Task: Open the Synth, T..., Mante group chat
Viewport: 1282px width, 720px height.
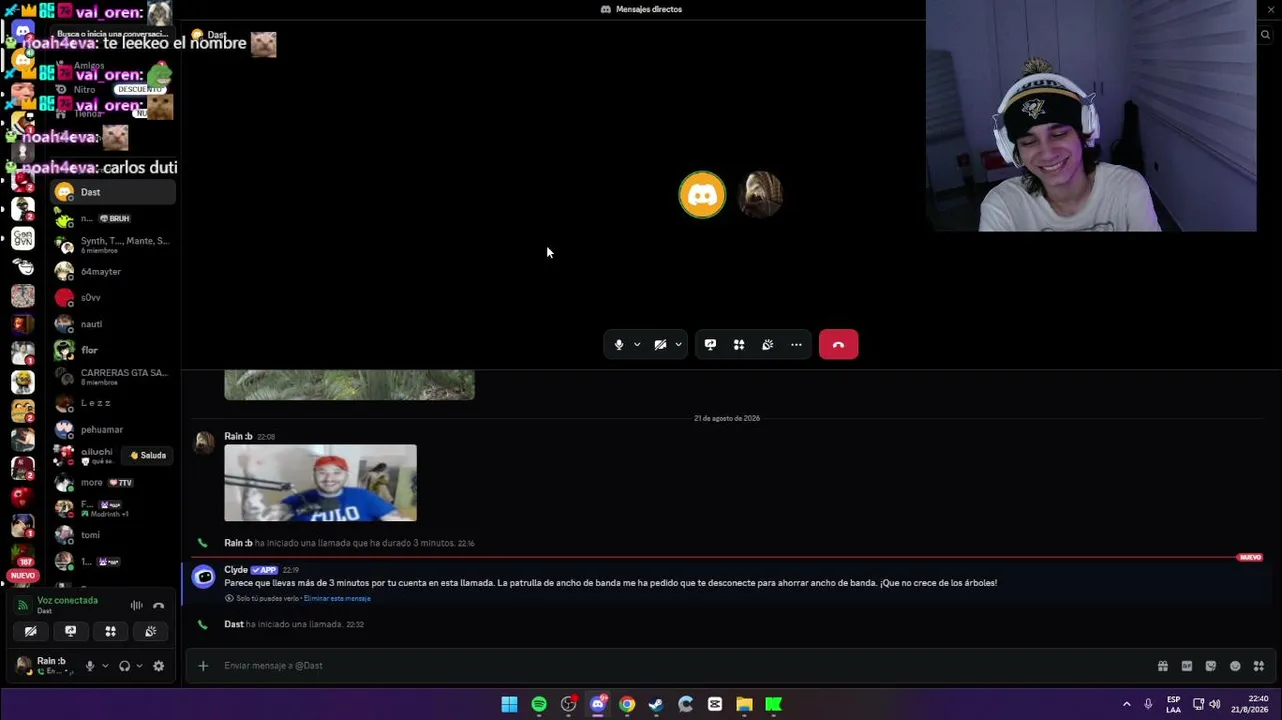Action: [113, 245]
